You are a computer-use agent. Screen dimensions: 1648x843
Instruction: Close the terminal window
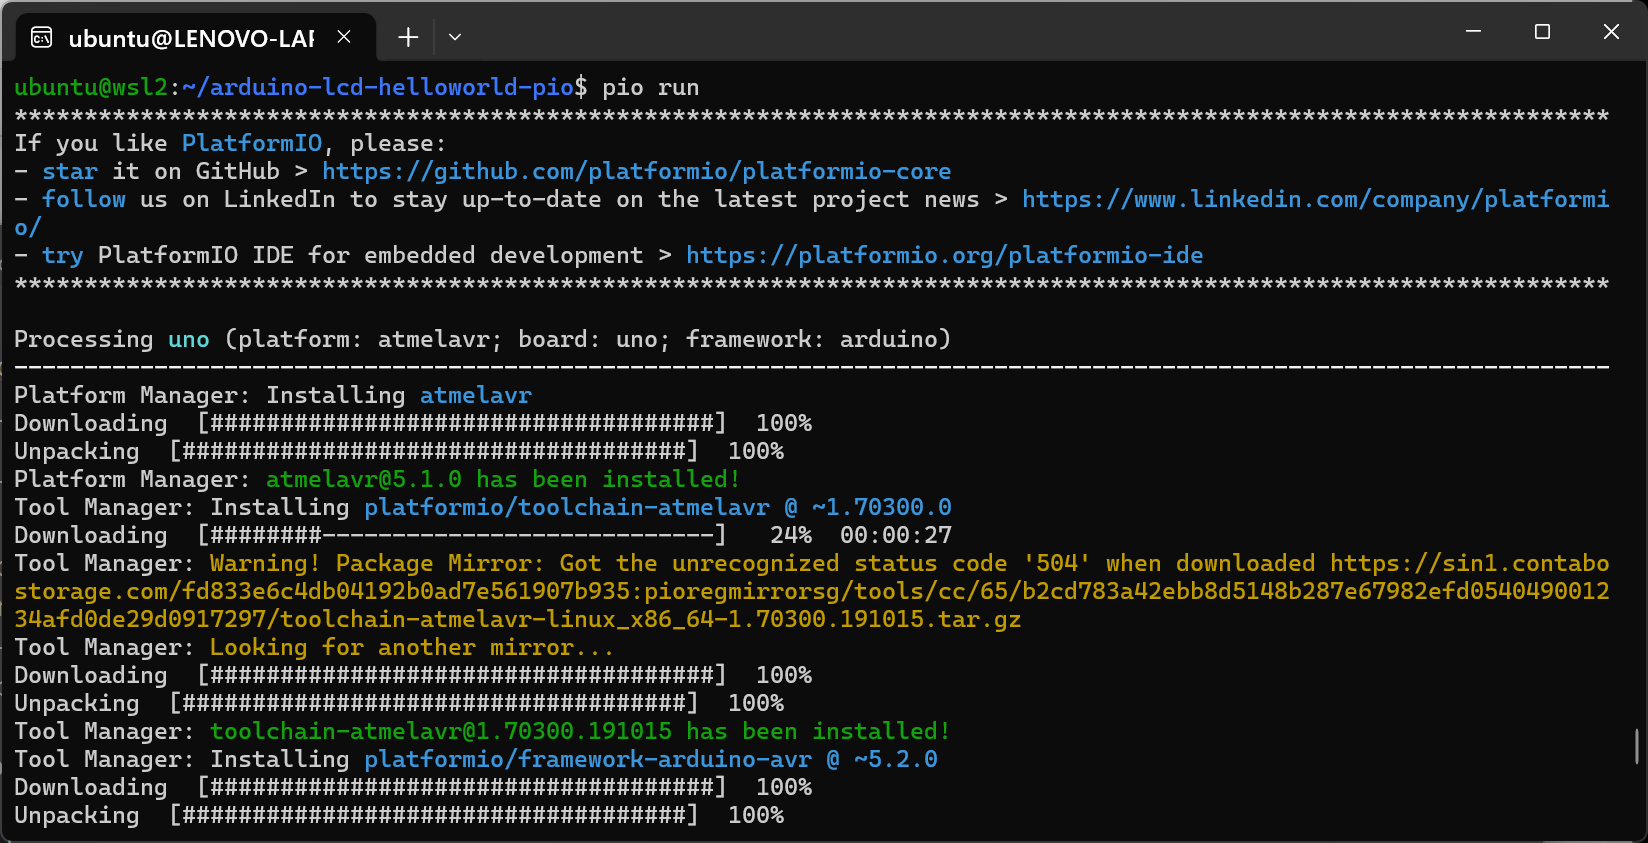click(1611, 32)
